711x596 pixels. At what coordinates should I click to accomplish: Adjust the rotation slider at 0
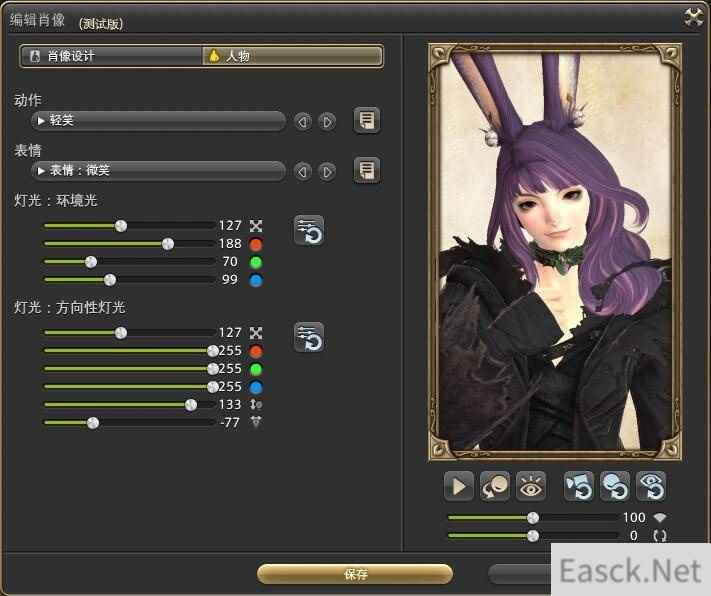coord(533,536)
